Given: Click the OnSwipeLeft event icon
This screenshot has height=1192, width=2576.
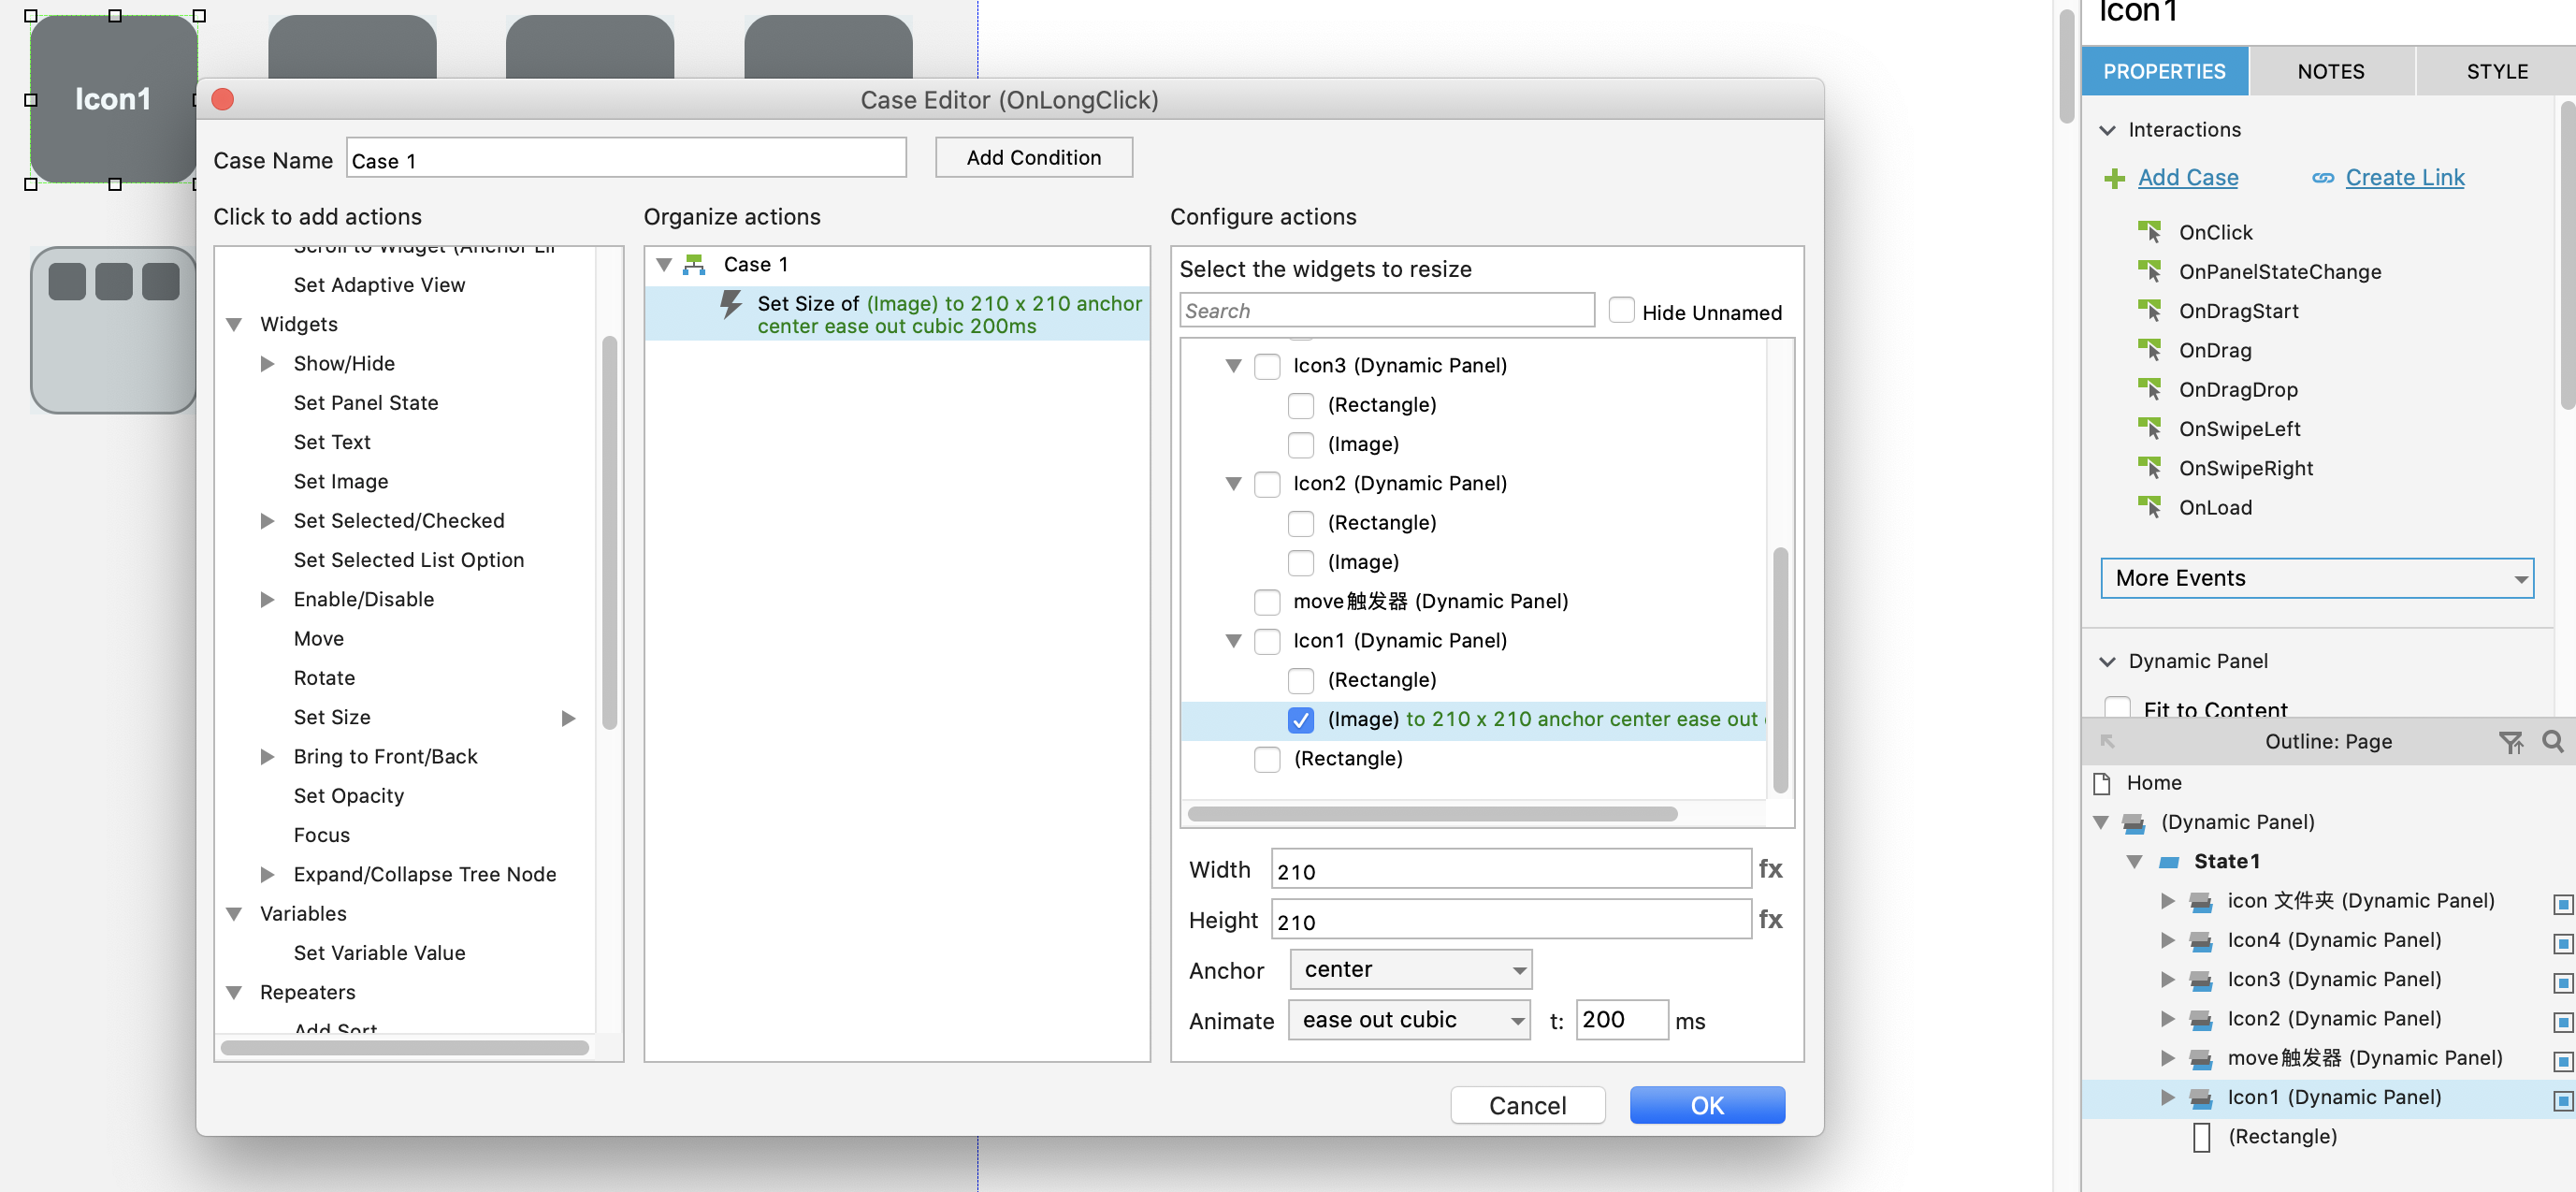Looking at the screenshot, I should tap(2148, 428).
